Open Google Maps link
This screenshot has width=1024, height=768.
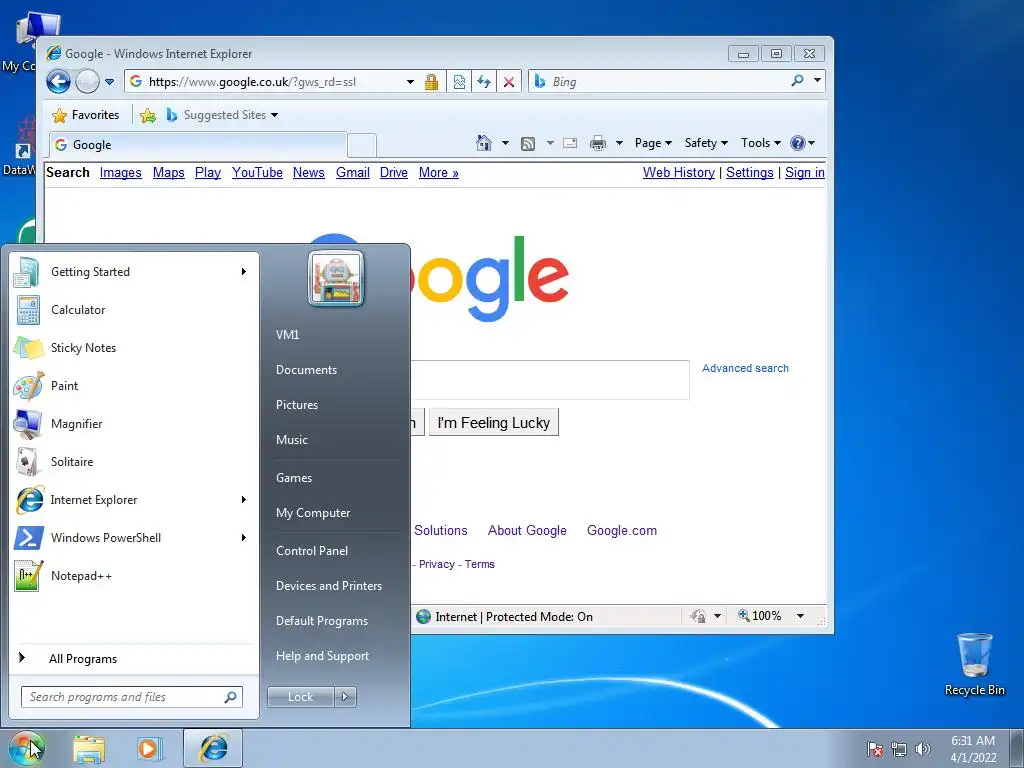point(168,172)
